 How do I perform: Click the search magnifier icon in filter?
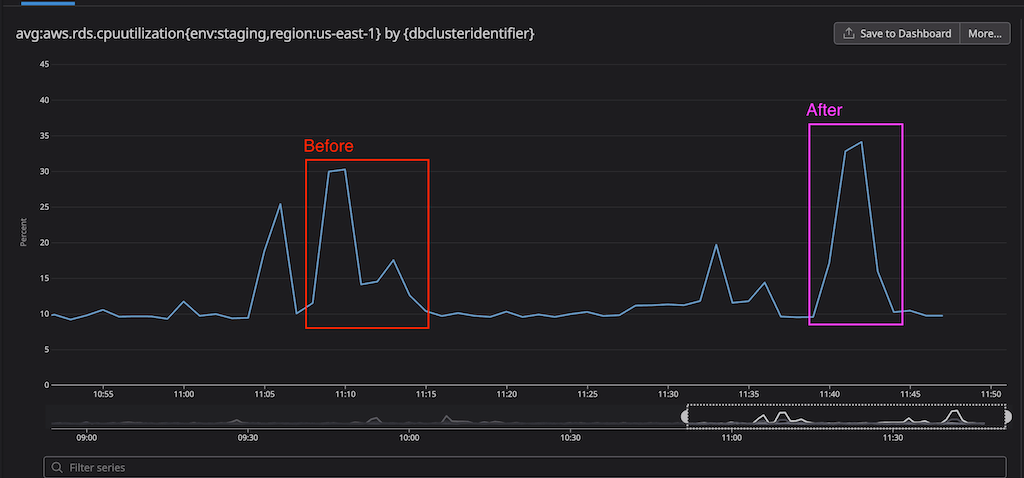pos(58,467)
